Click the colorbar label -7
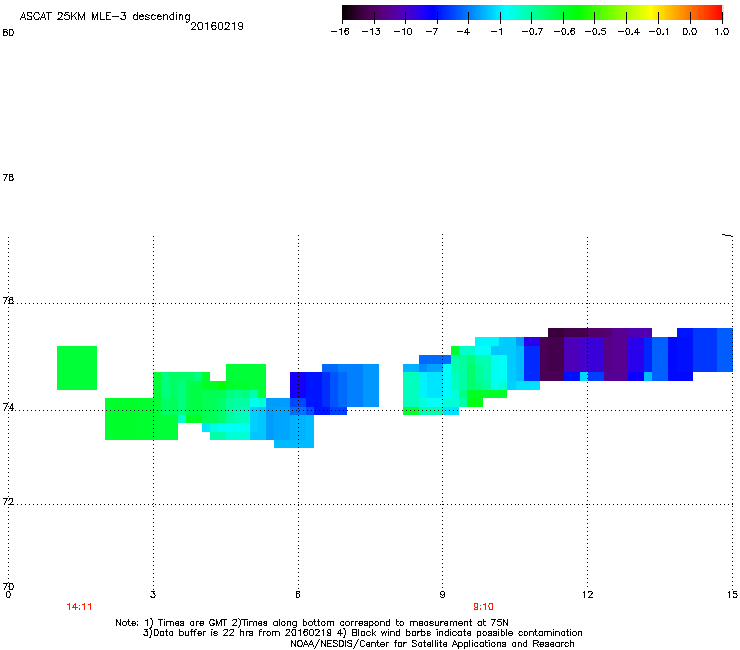 click(432, 32)
